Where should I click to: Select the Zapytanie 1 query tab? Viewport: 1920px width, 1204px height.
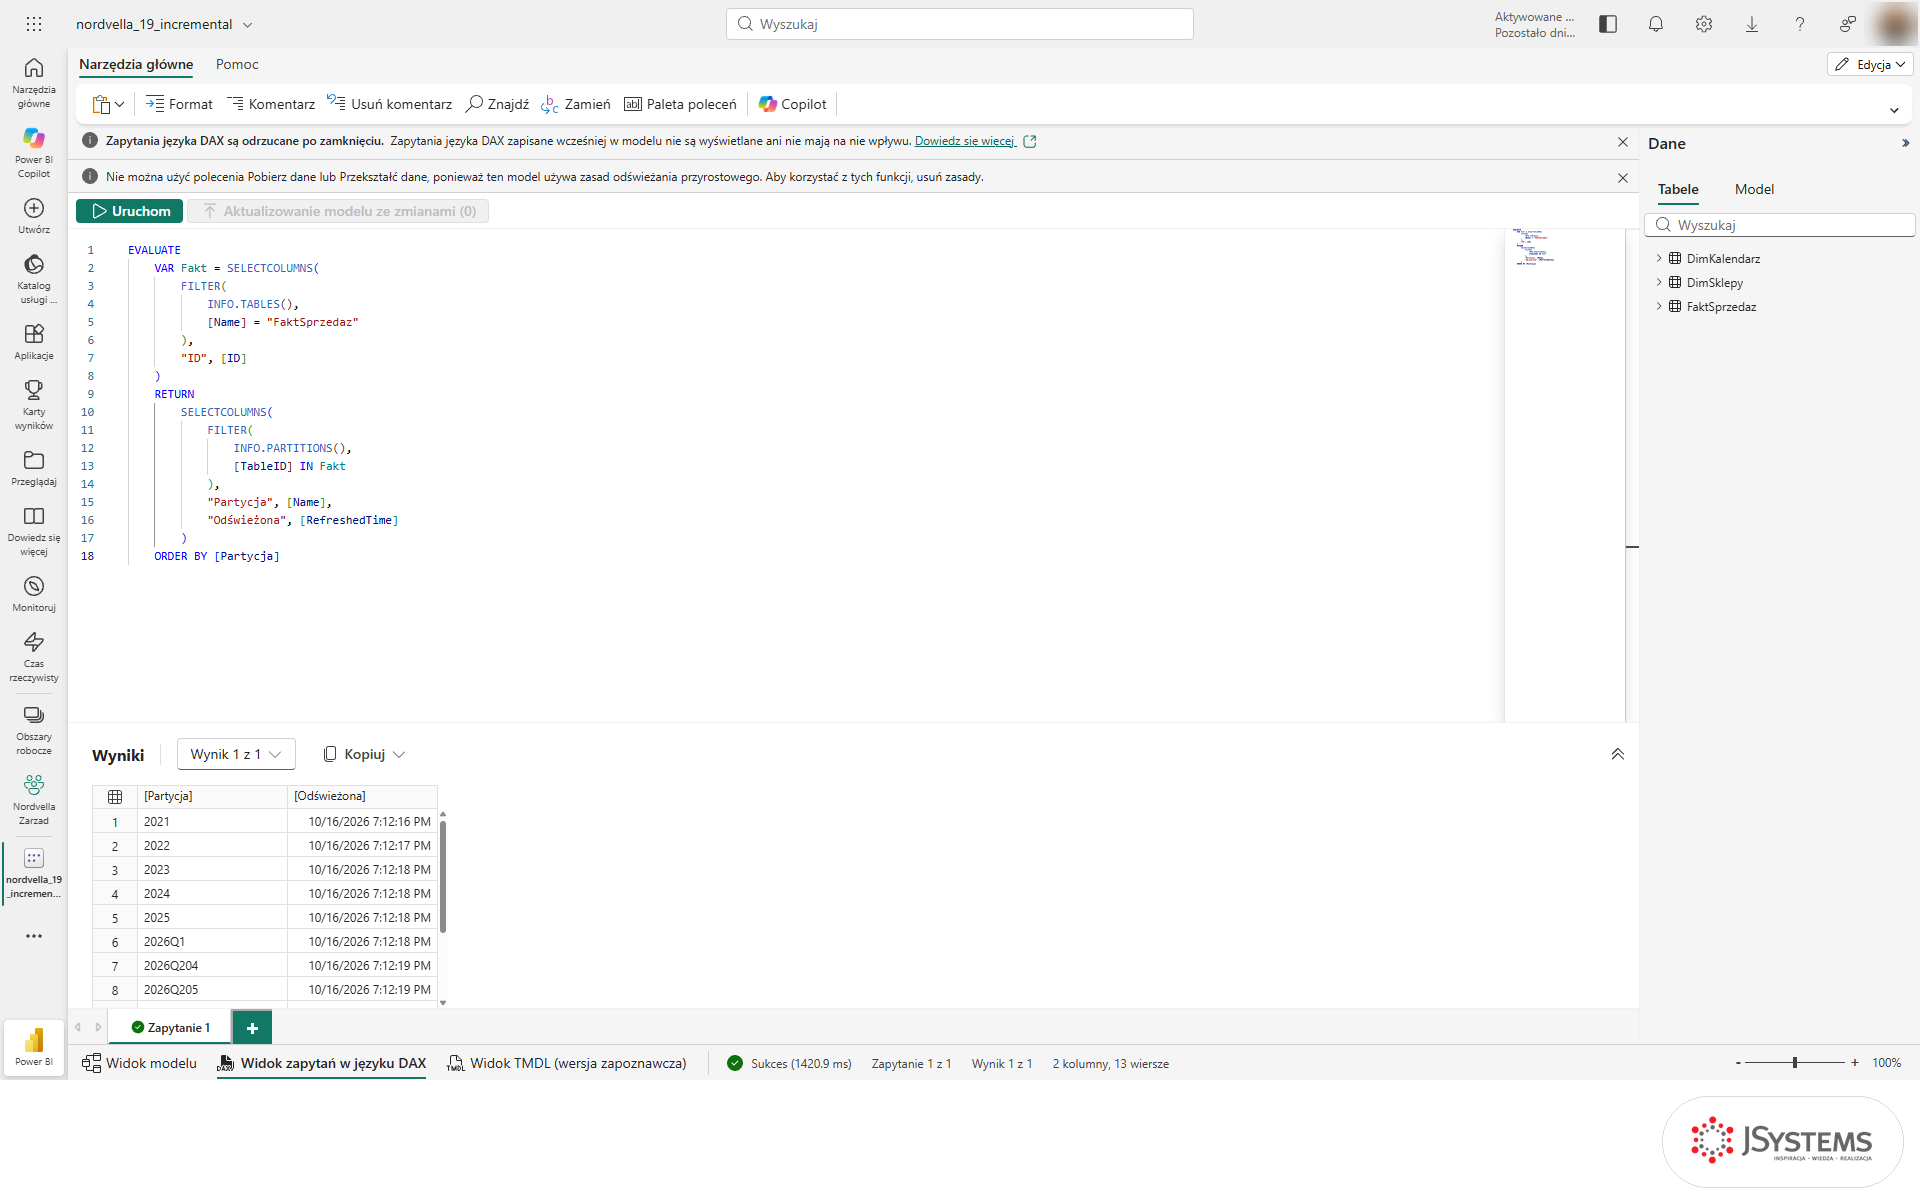[x=170, y=1027]
